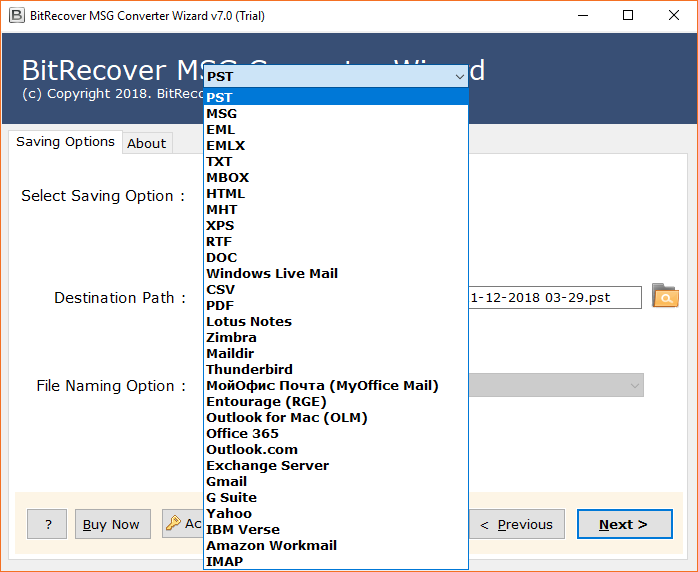Click the key icon on Activate button
The width and height of the screenshot is (698, 572).
point(173,523)
